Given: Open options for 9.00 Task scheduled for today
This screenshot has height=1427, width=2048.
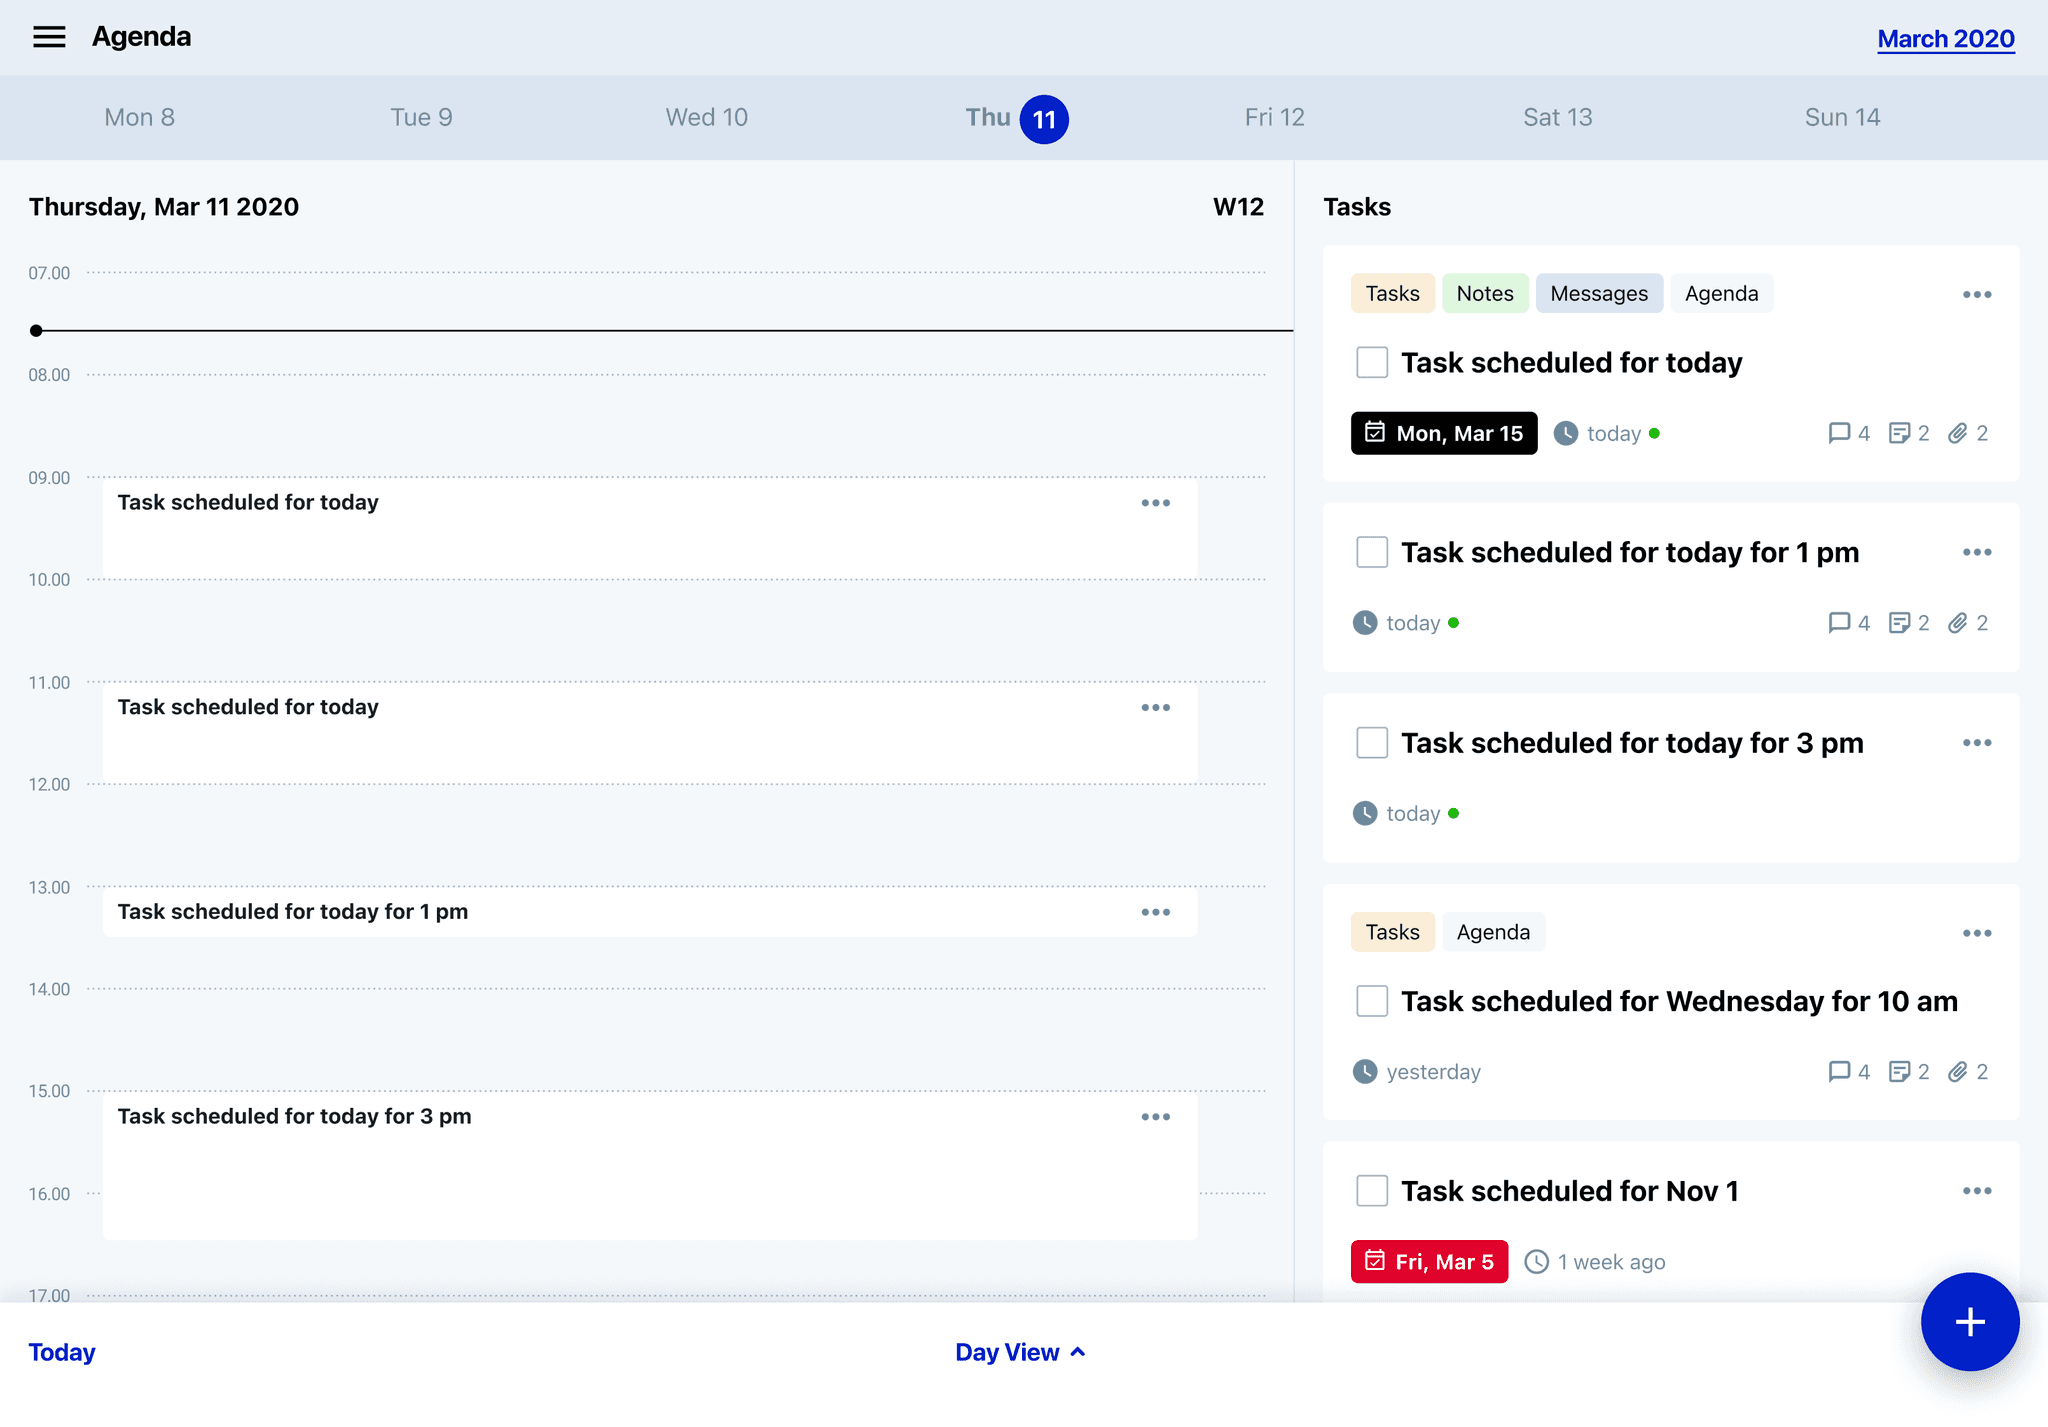Looking at the screenshot, I should [x=1155, y=503].
